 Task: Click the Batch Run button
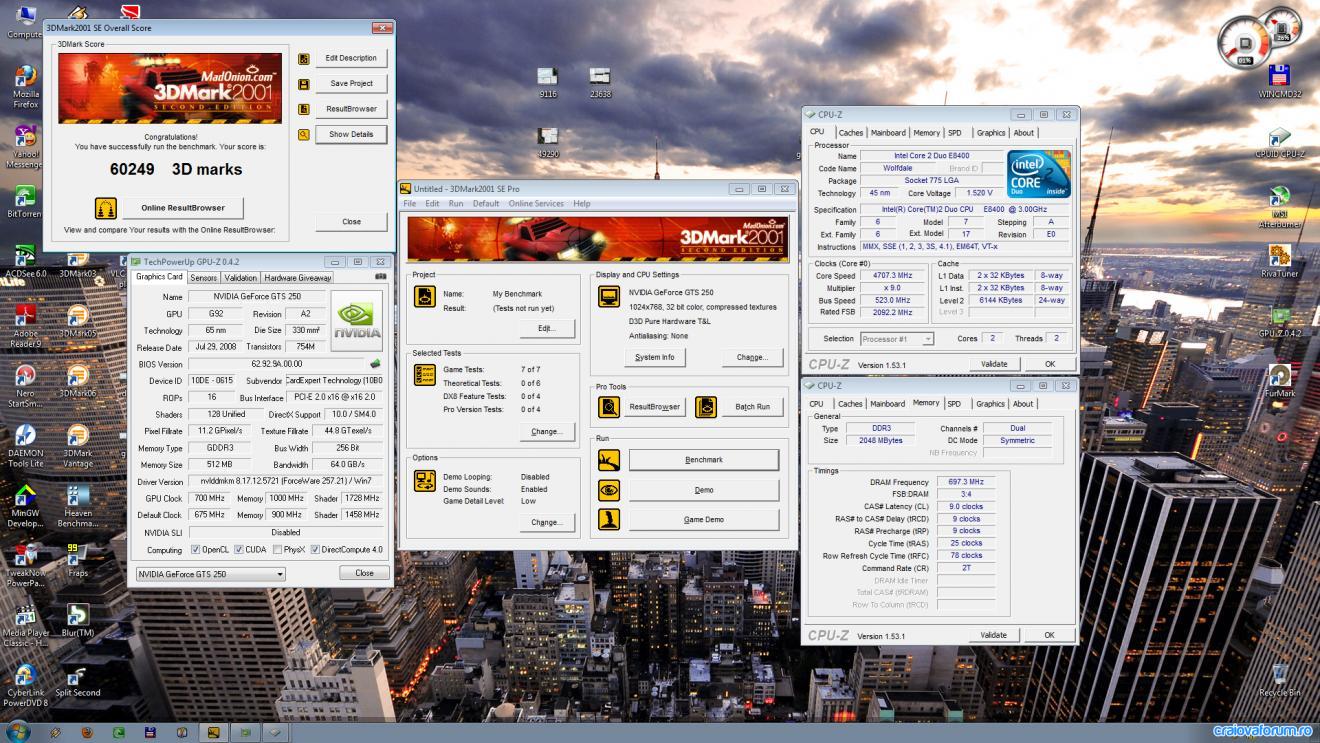[752, 407]
